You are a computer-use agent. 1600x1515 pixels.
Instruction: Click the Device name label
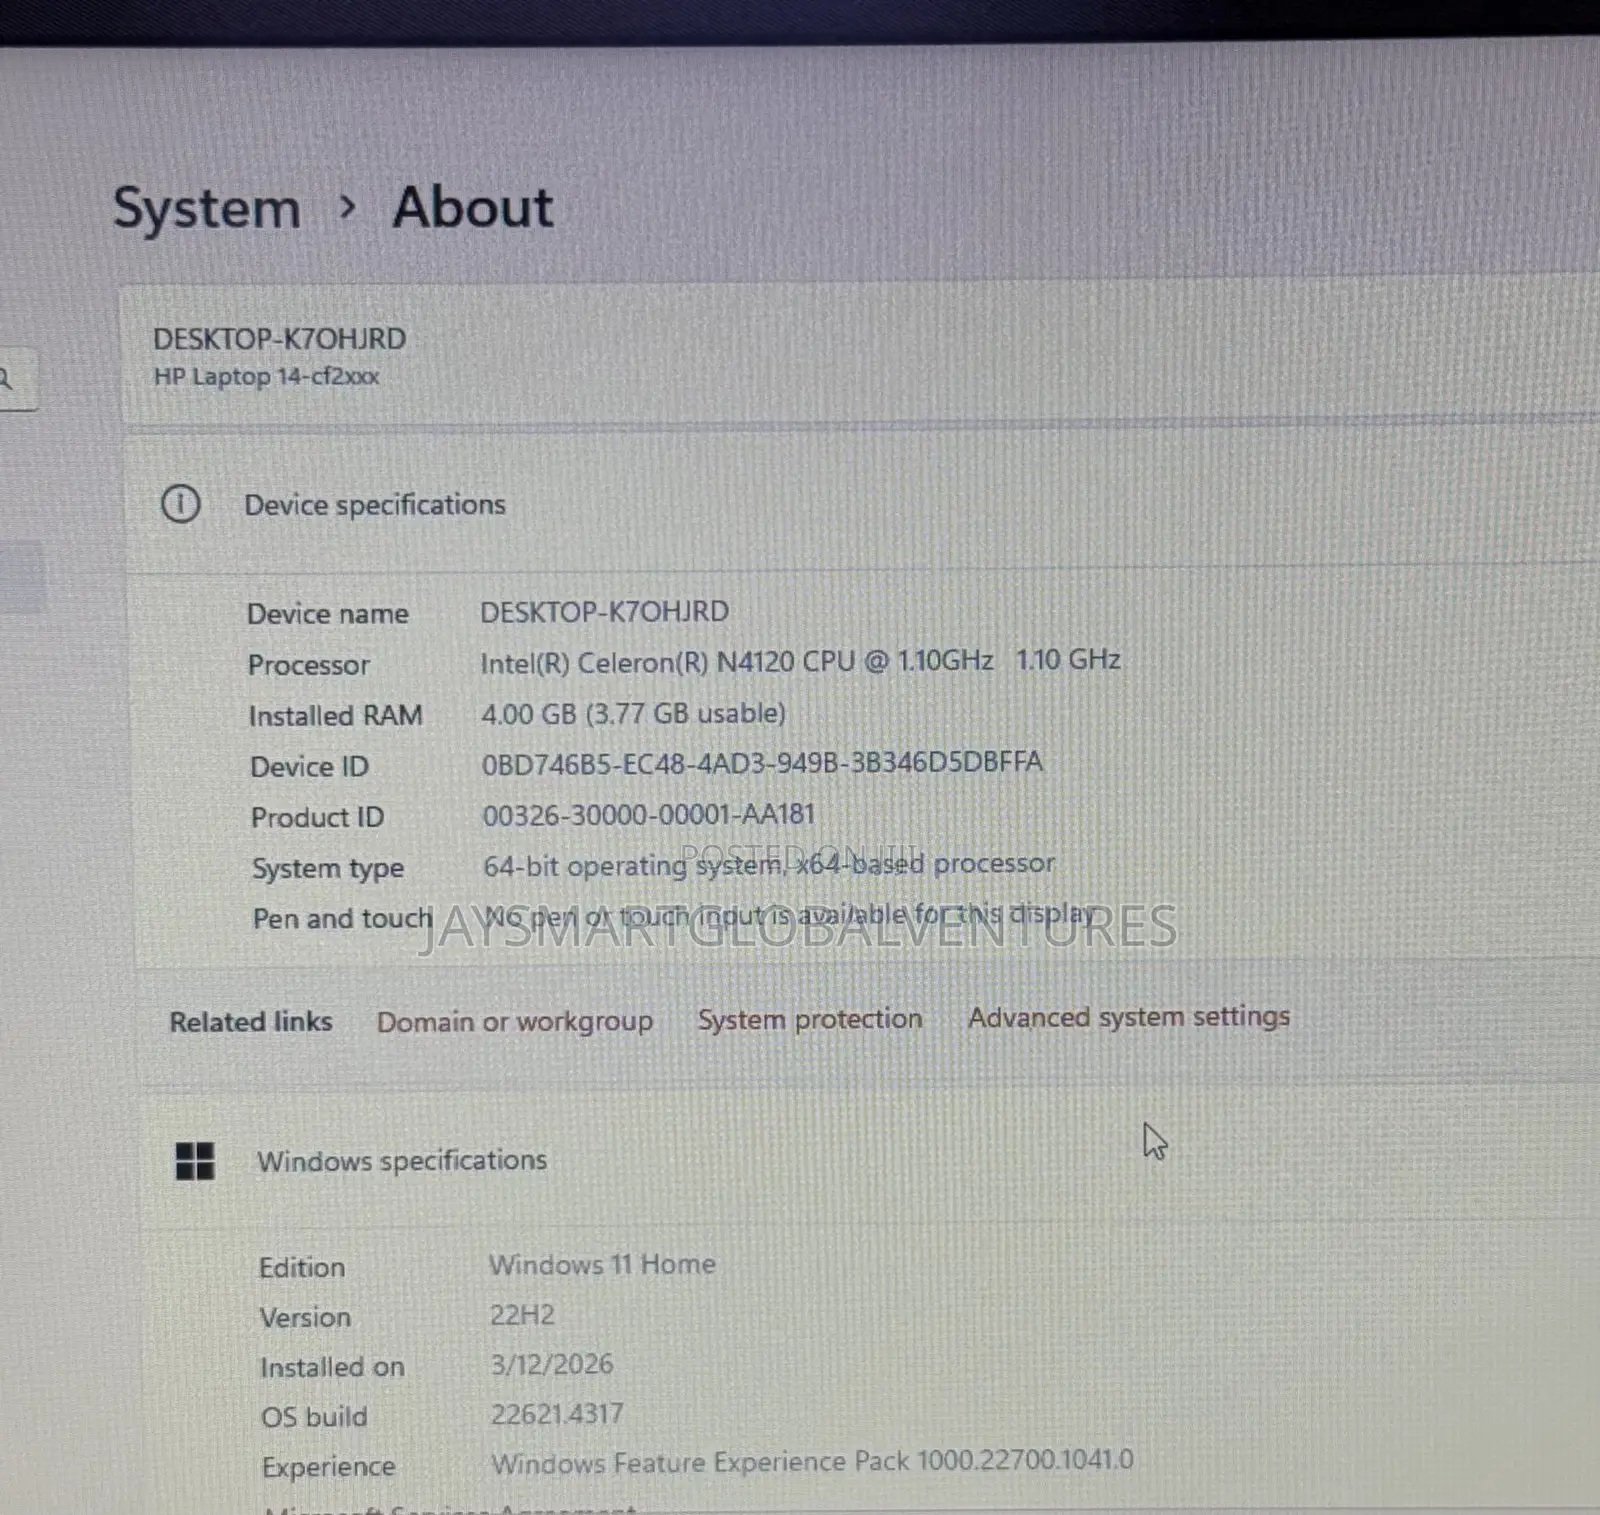(328, 614)
